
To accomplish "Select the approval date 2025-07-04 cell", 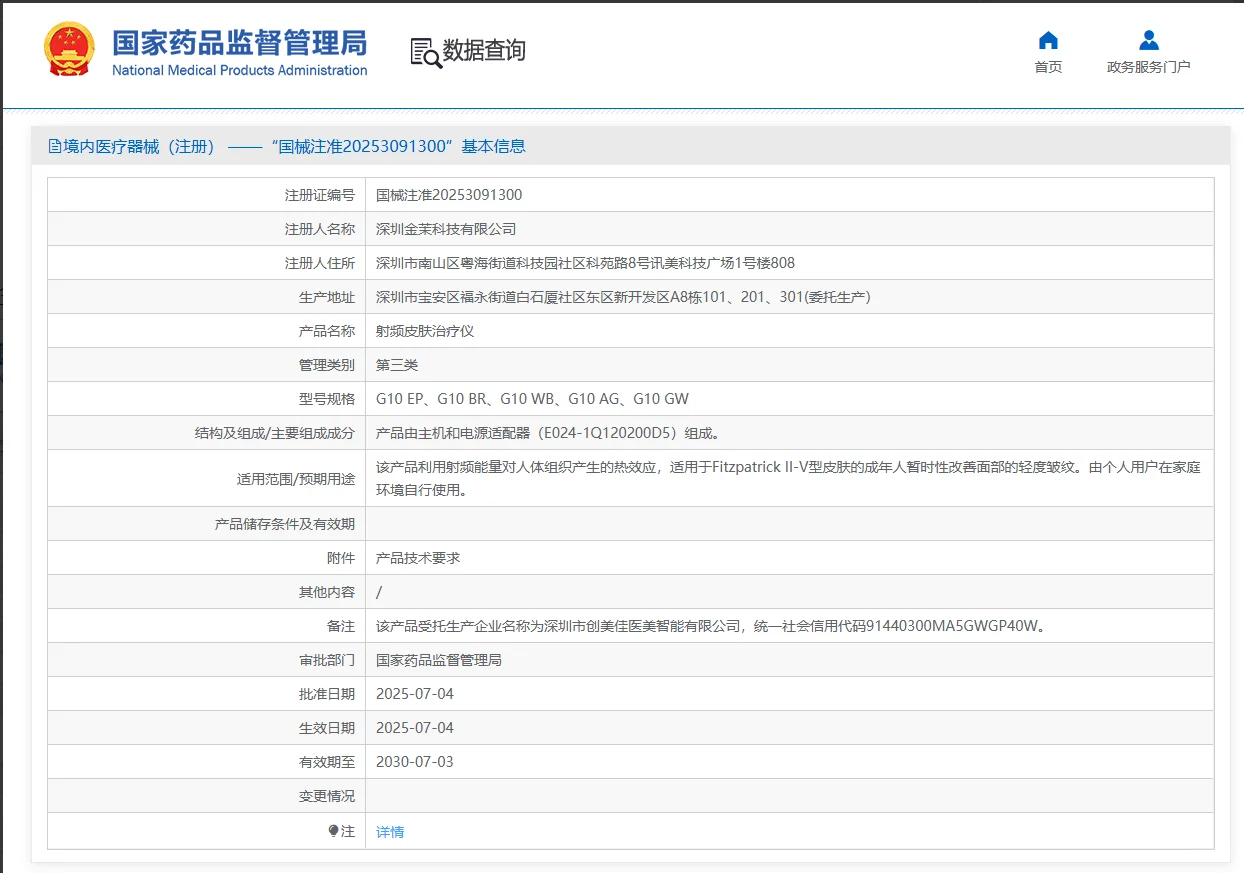I will [x=413, y=693].
